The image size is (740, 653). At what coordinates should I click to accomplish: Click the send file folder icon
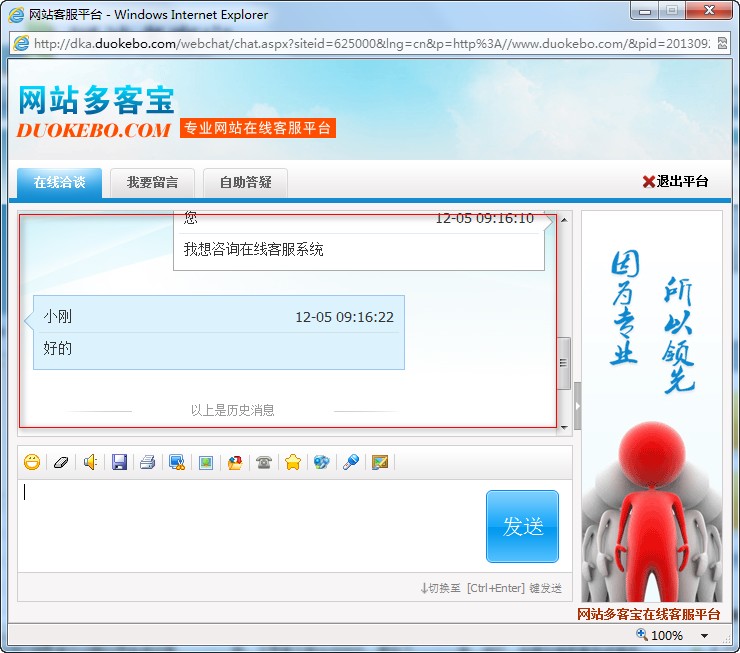pyautogui.click(x=235, y=462)
